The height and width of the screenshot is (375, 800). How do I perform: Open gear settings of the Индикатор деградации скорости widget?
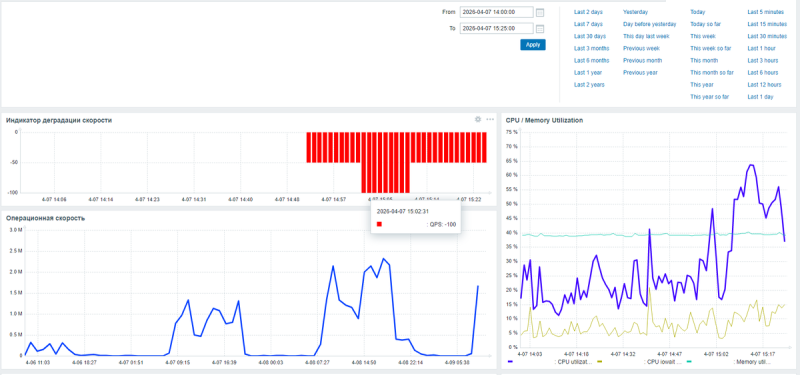[478, 119]
